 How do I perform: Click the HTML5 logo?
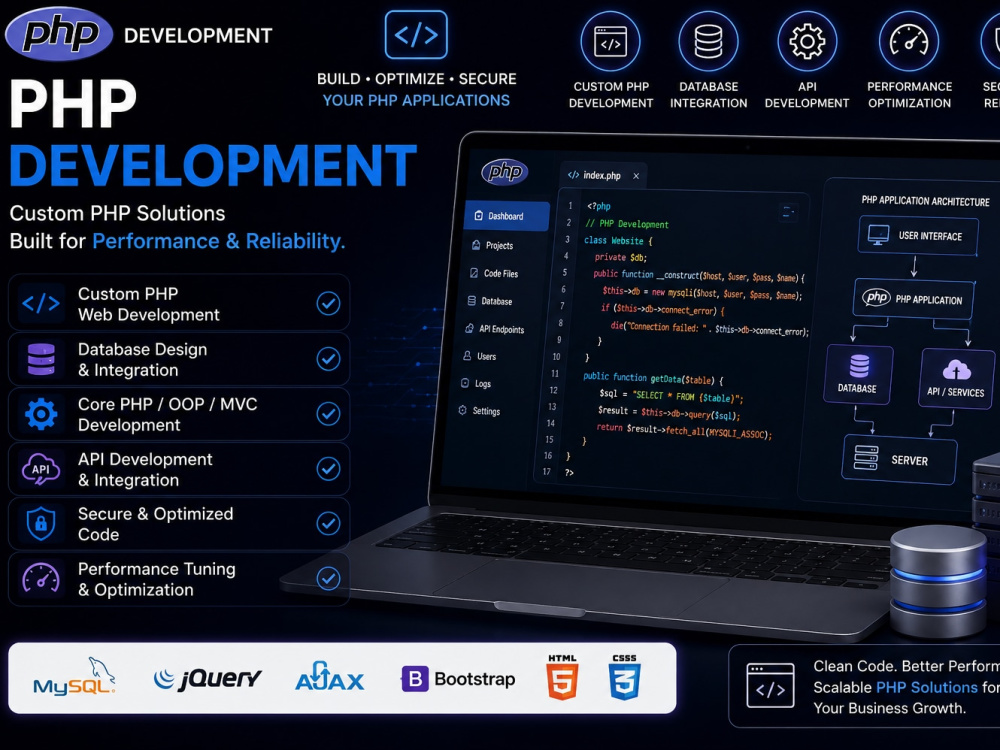point(562,677)
